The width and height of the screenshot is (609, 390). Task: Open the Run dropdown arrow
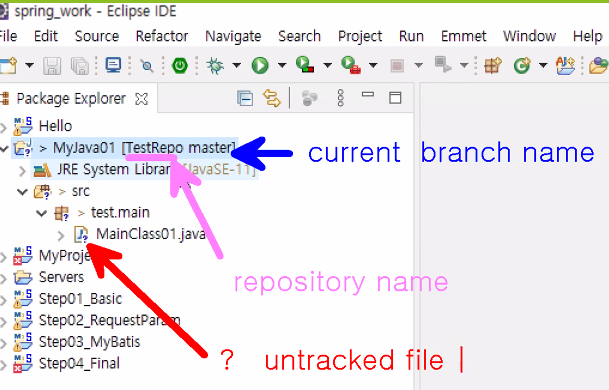click(282, 65)
